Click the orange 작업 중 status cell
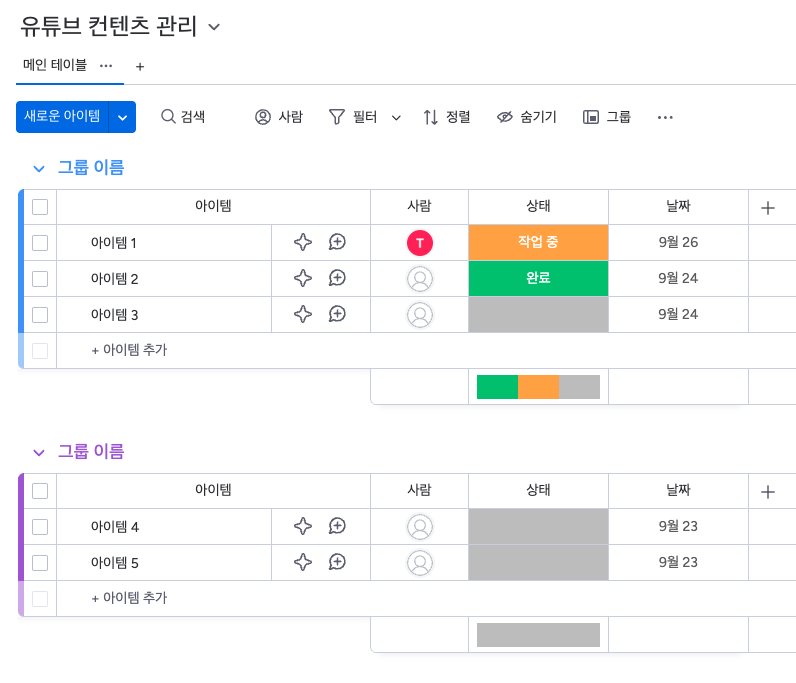 (x=538, y=242)
